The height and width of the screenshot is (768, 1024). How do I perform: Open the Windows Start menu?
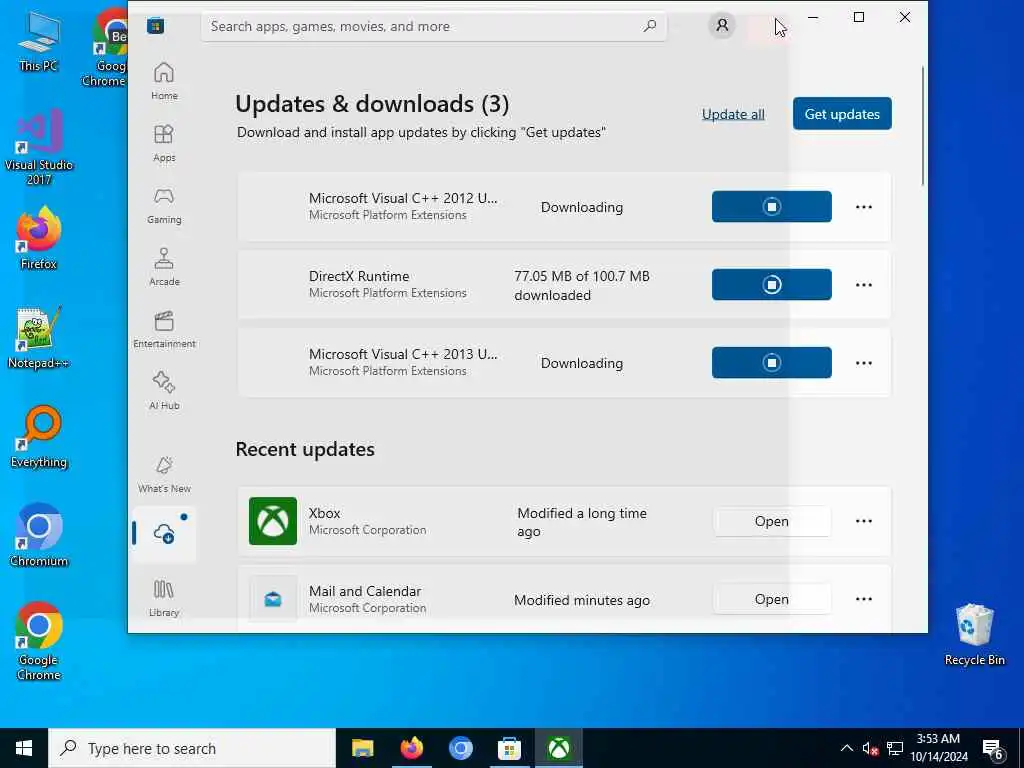pyautogui.click(x=24, y=748)
